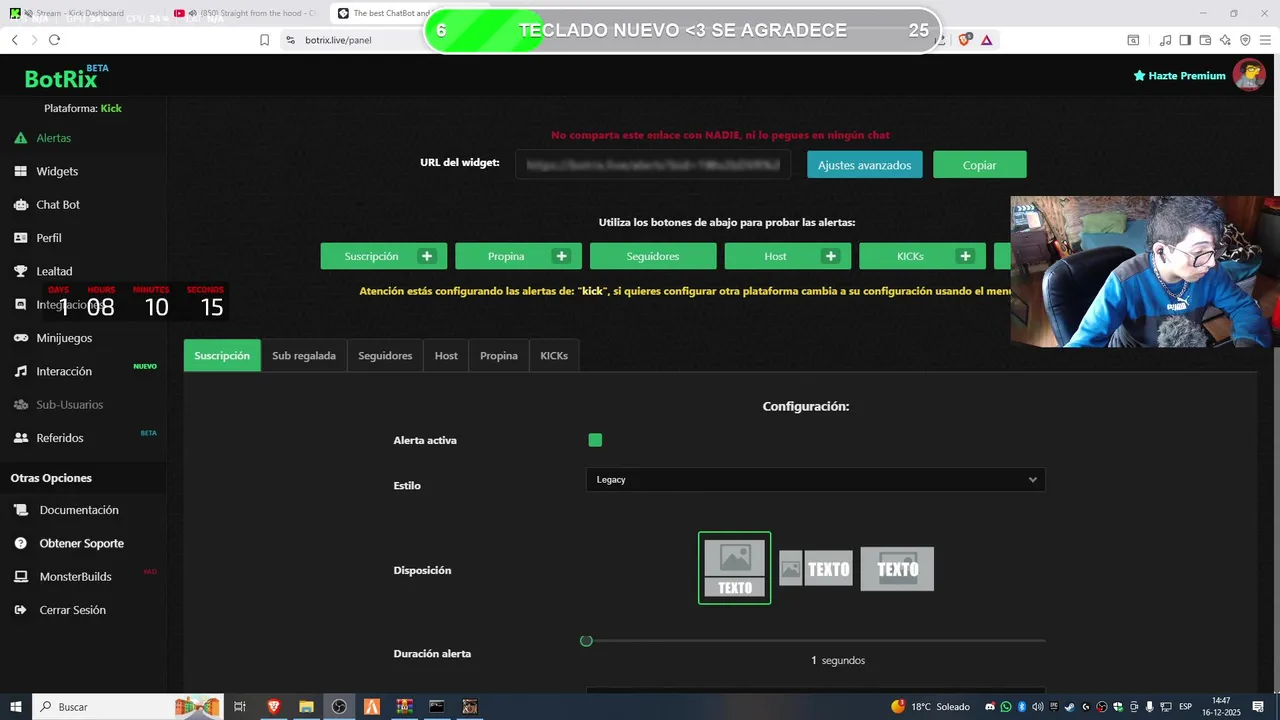Click the URL del widget field

653,165
